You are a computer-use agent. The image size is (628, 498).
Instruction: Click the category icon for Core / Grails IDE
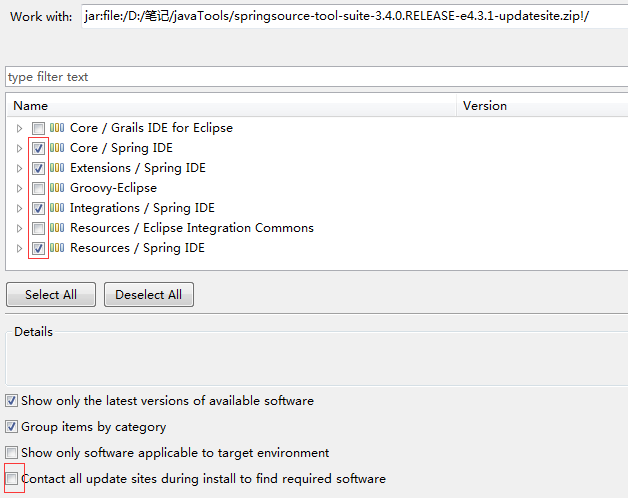(57, 128)
